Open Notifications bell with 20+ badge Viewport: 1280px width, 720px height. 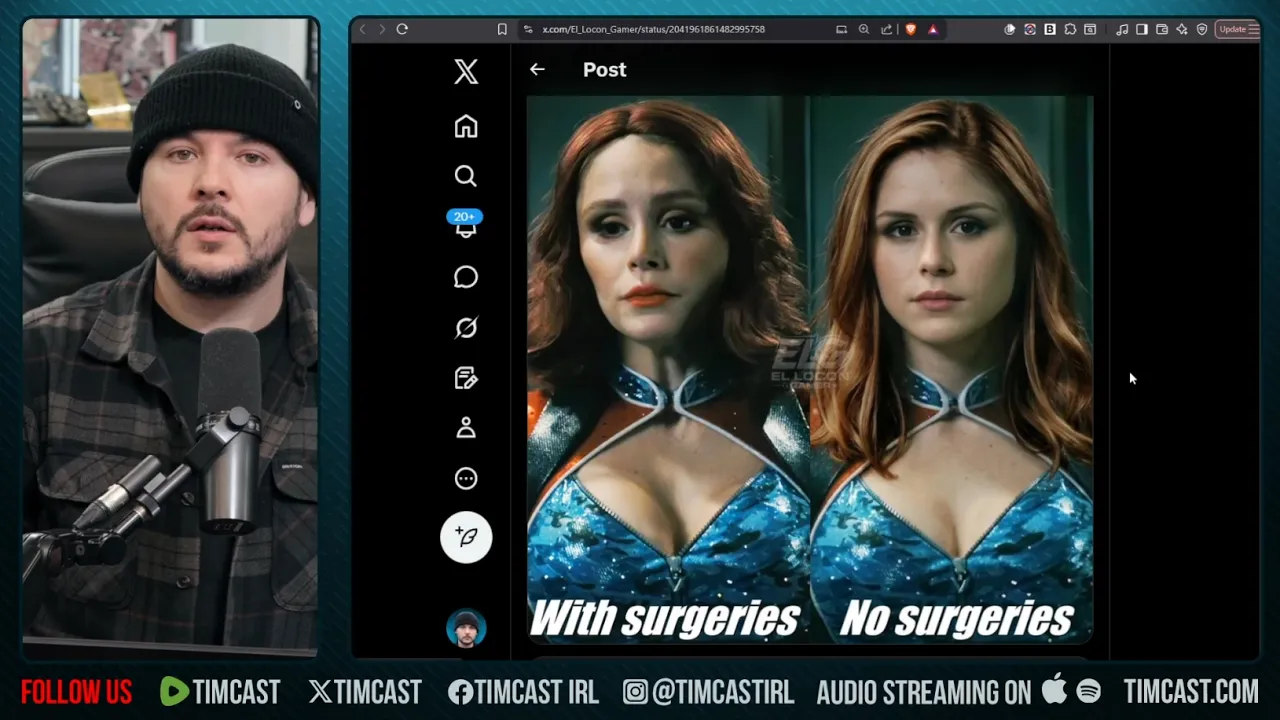coord(466,226)
